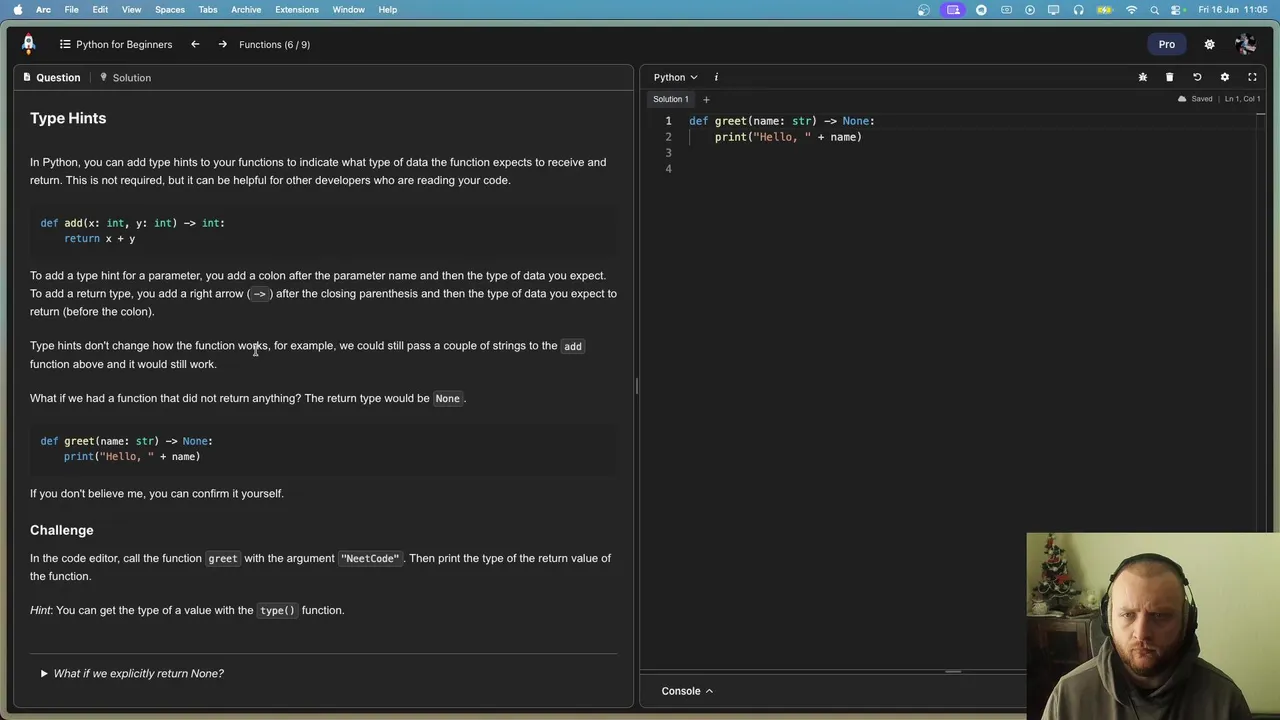Toggle the site theme sun icon

point(1209,44)
